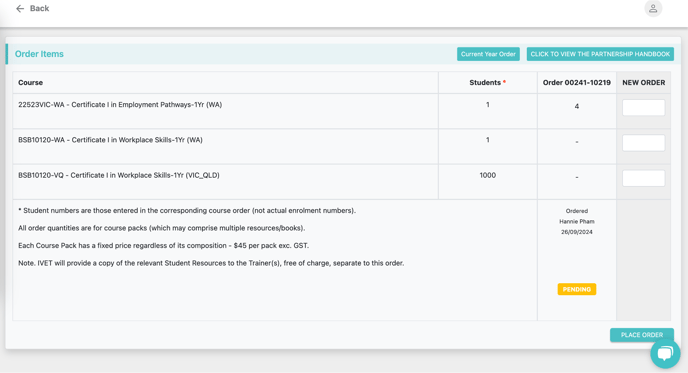Viewport: 688px width, 373px height.
Task: Click the PLACE ORDER button
Action: (x=641, y=335)
